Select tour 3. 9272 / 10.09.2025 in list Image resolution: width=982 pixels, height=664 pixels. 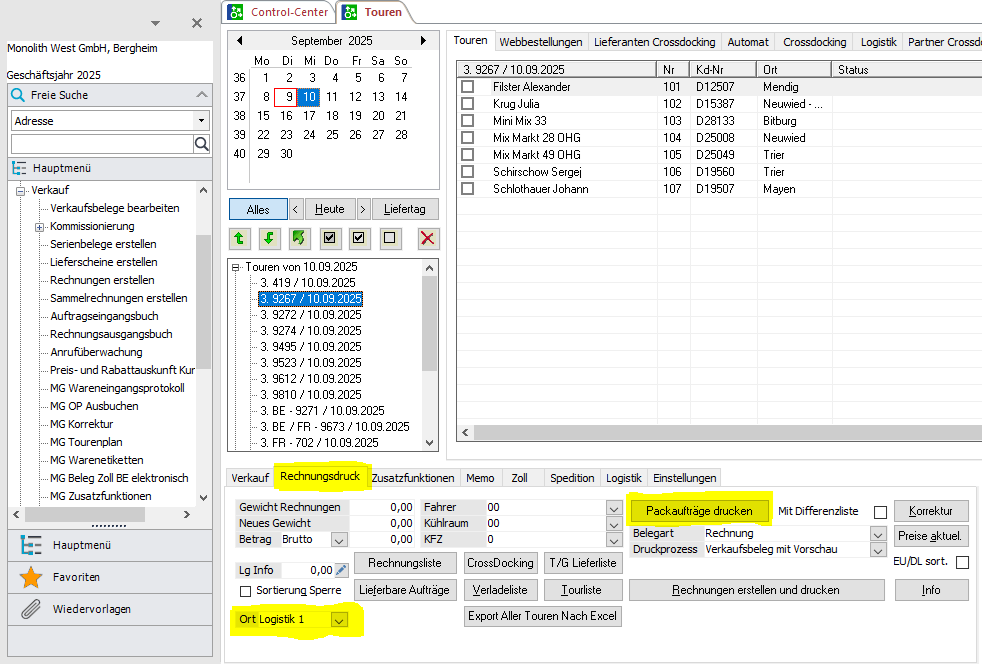point(310,315)
